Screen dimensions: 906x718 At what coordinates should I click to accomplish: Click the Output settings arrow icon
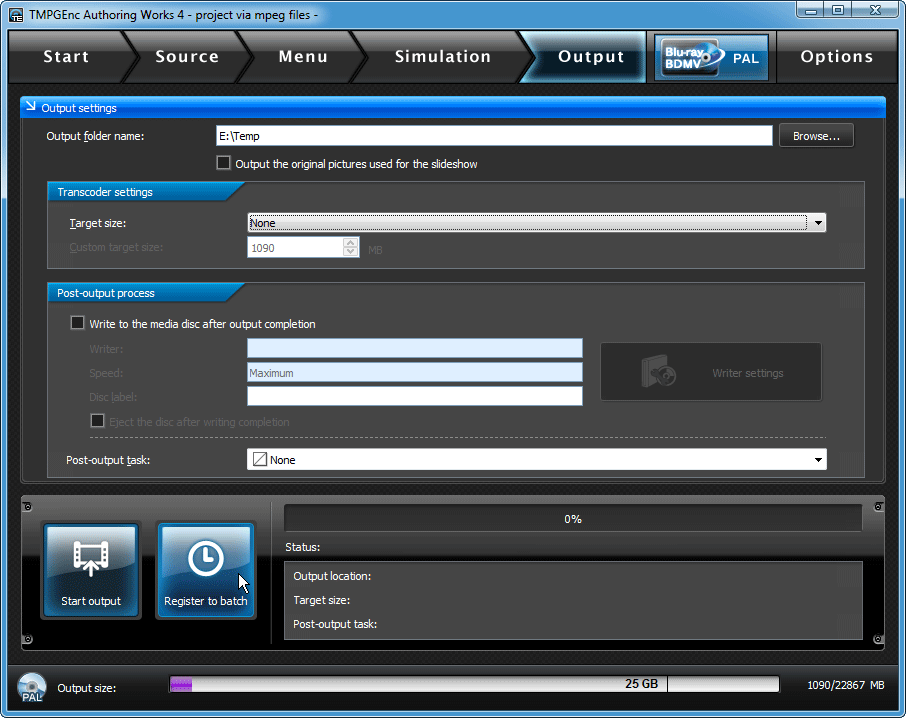(31, 107)
